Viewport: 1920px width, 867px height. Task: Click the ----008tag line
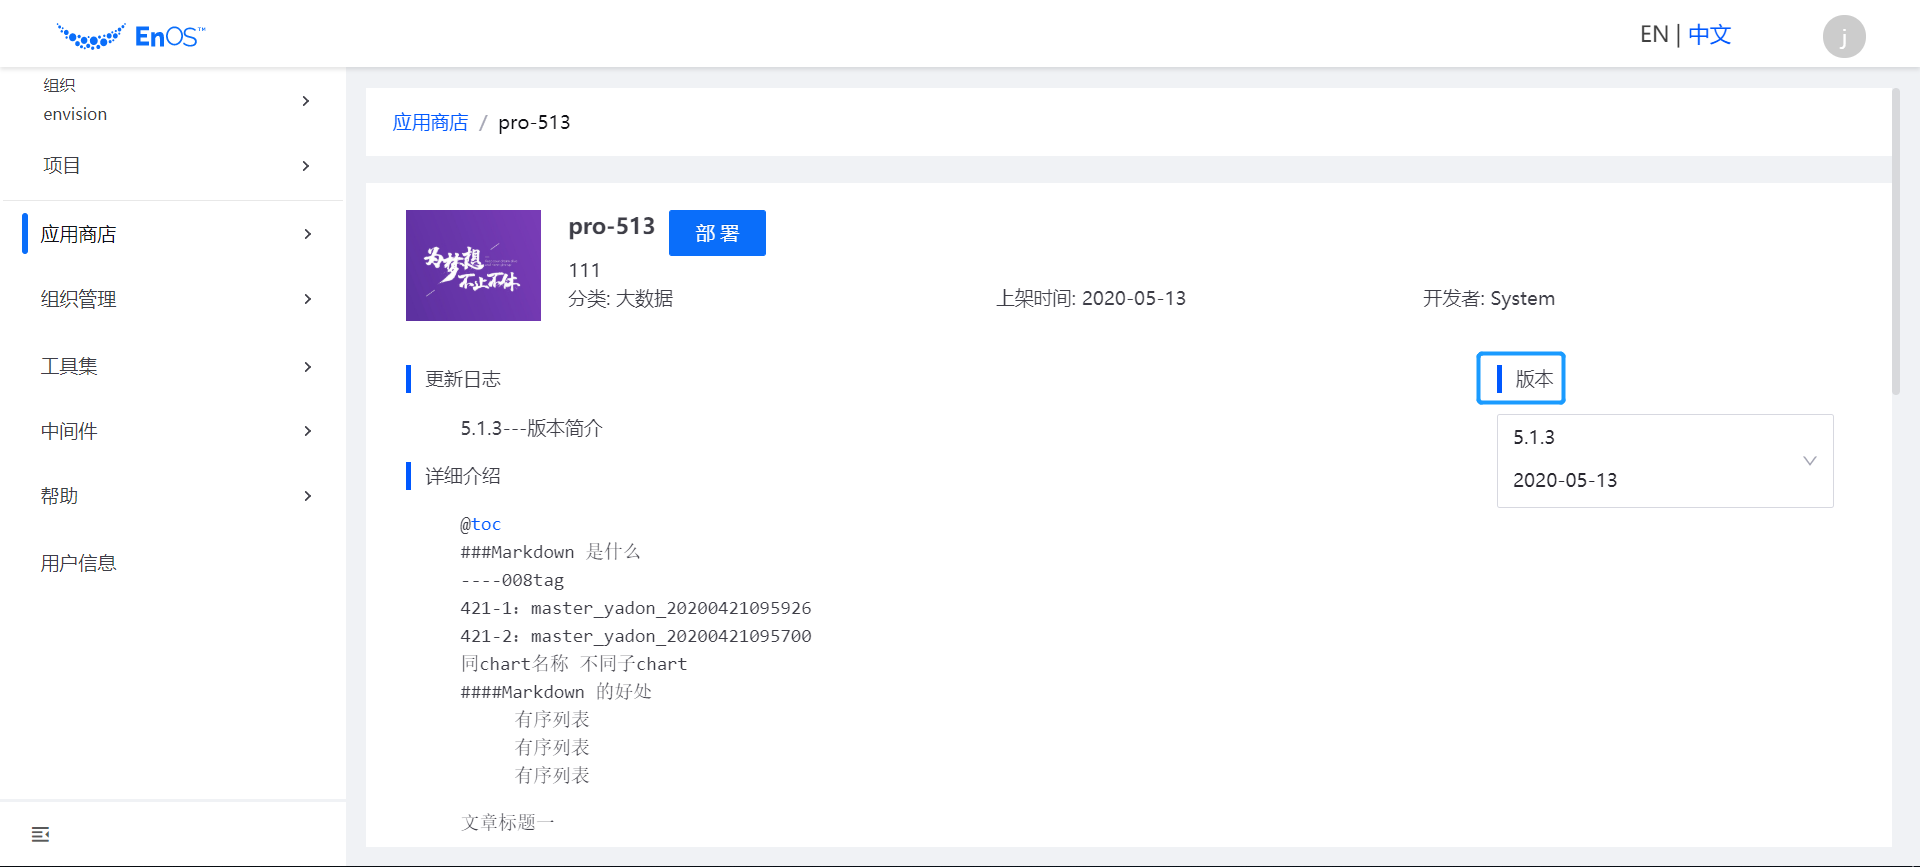tap(512, 580)
